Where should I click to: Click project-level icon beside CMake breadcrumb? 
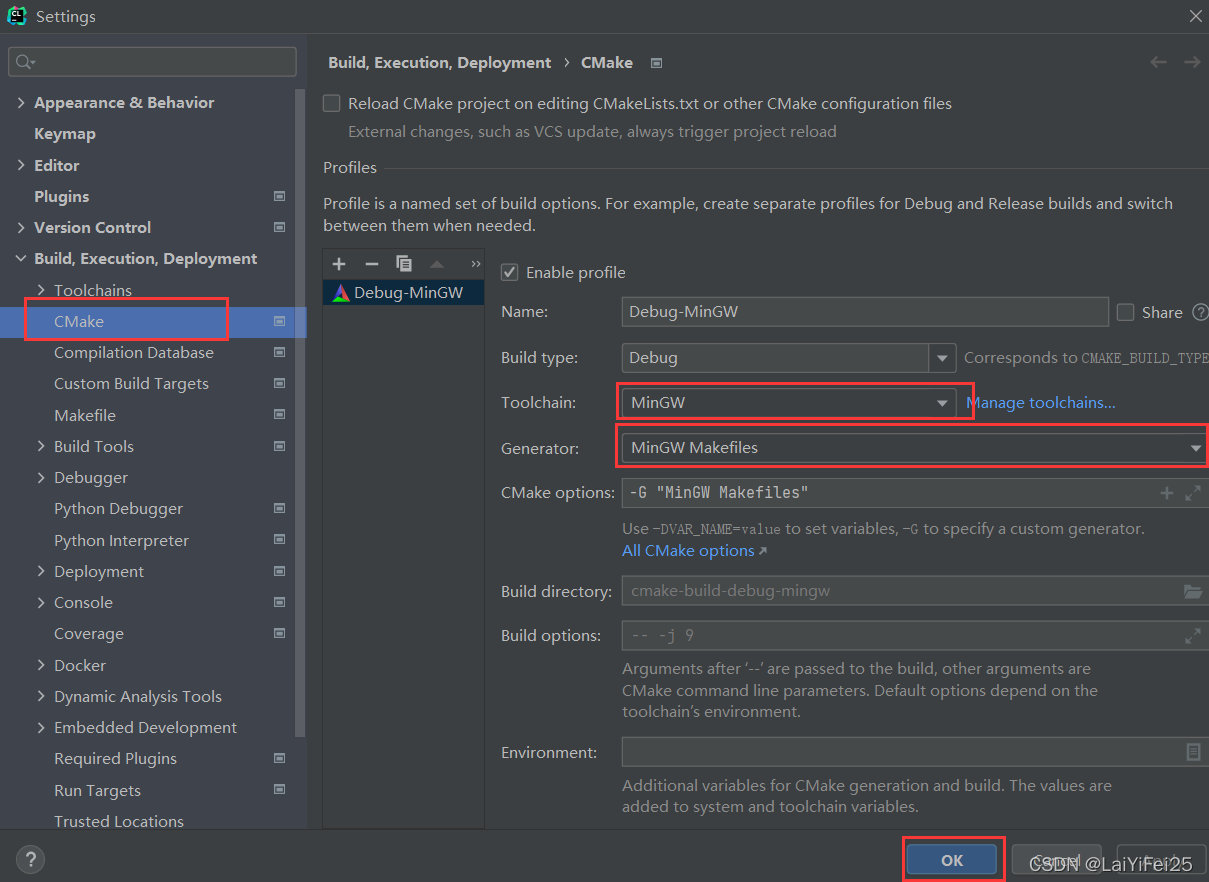(x=656, y=63)
